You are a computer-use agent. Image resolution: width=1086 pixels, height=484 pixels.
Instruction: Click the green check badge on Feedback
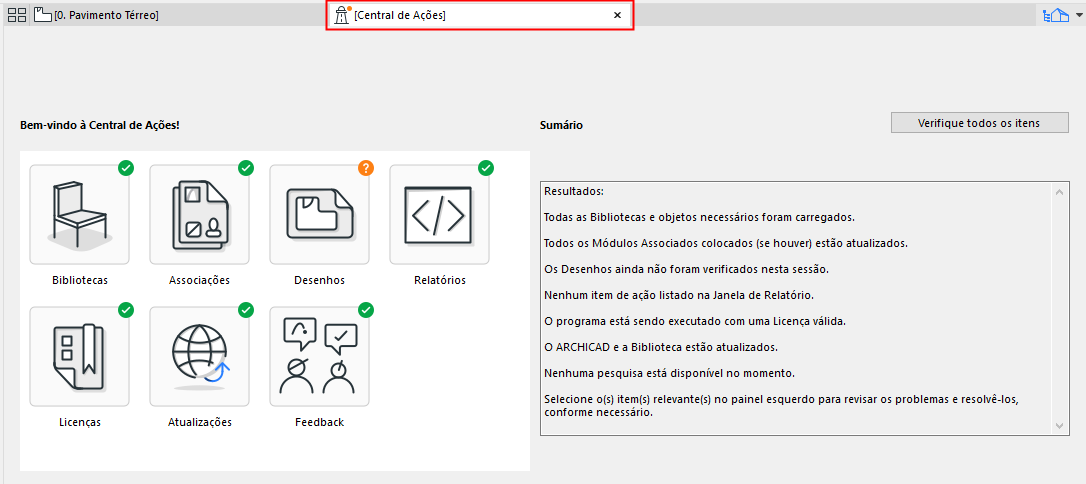coord(366,310)
